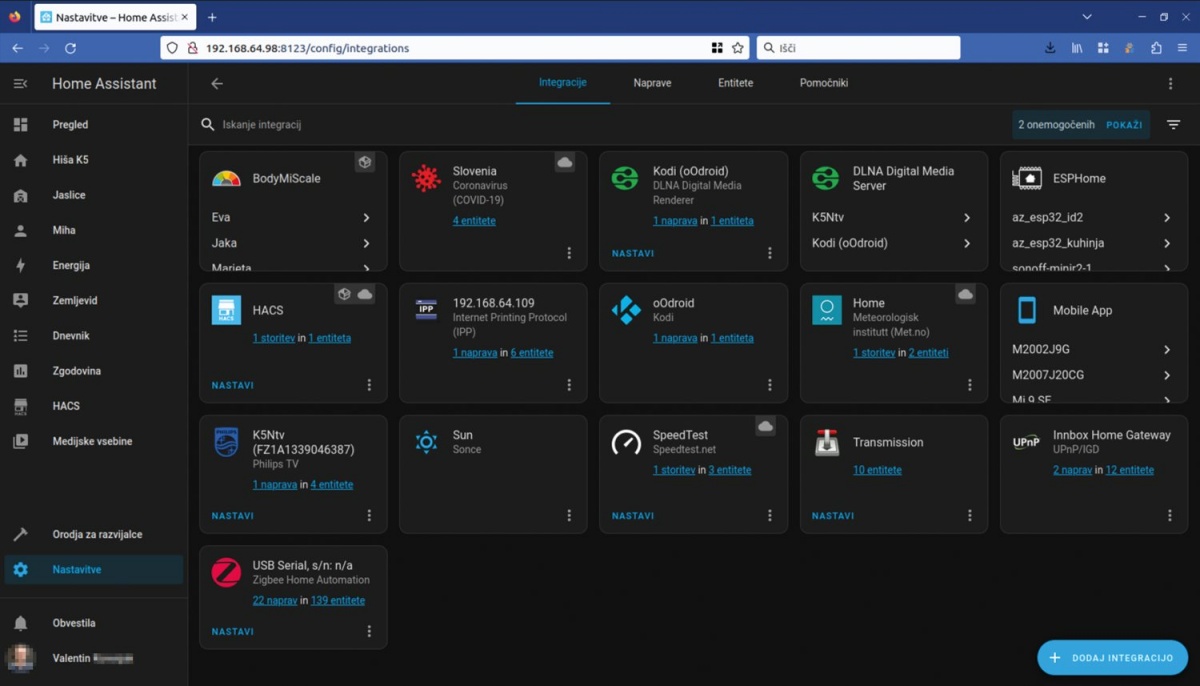Open Orodja za razvijalce tools

(x=94, y=534)
